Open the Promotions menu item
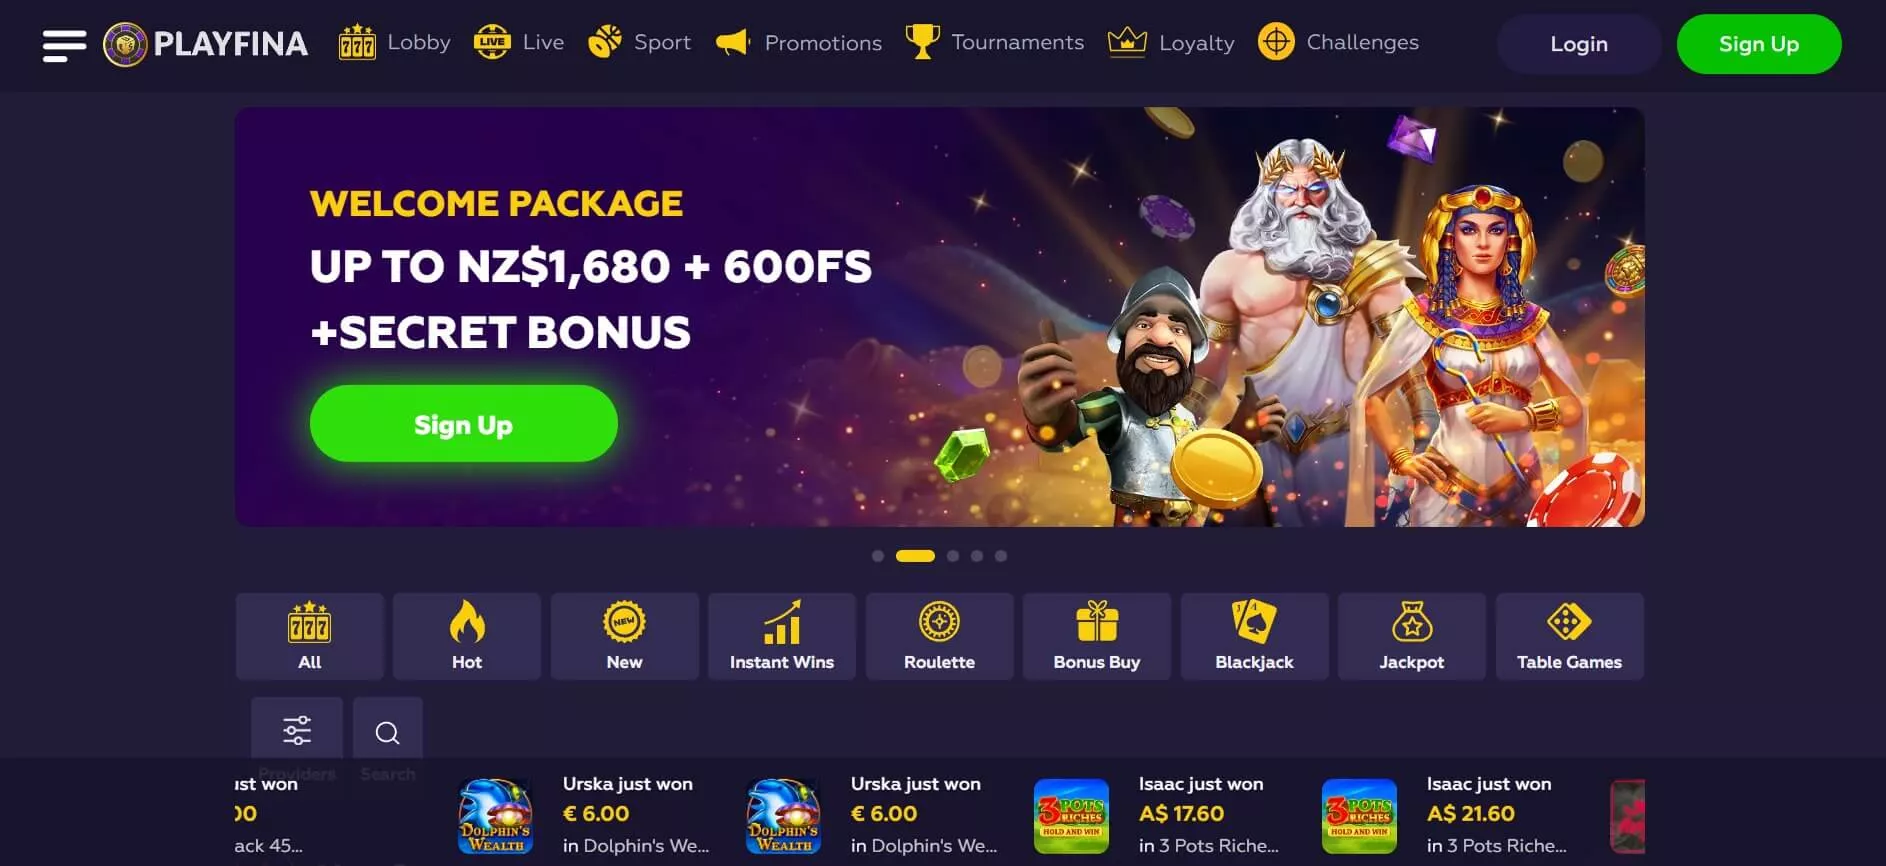This screenshot has height=866, width=1886. [x=800, y=43]
